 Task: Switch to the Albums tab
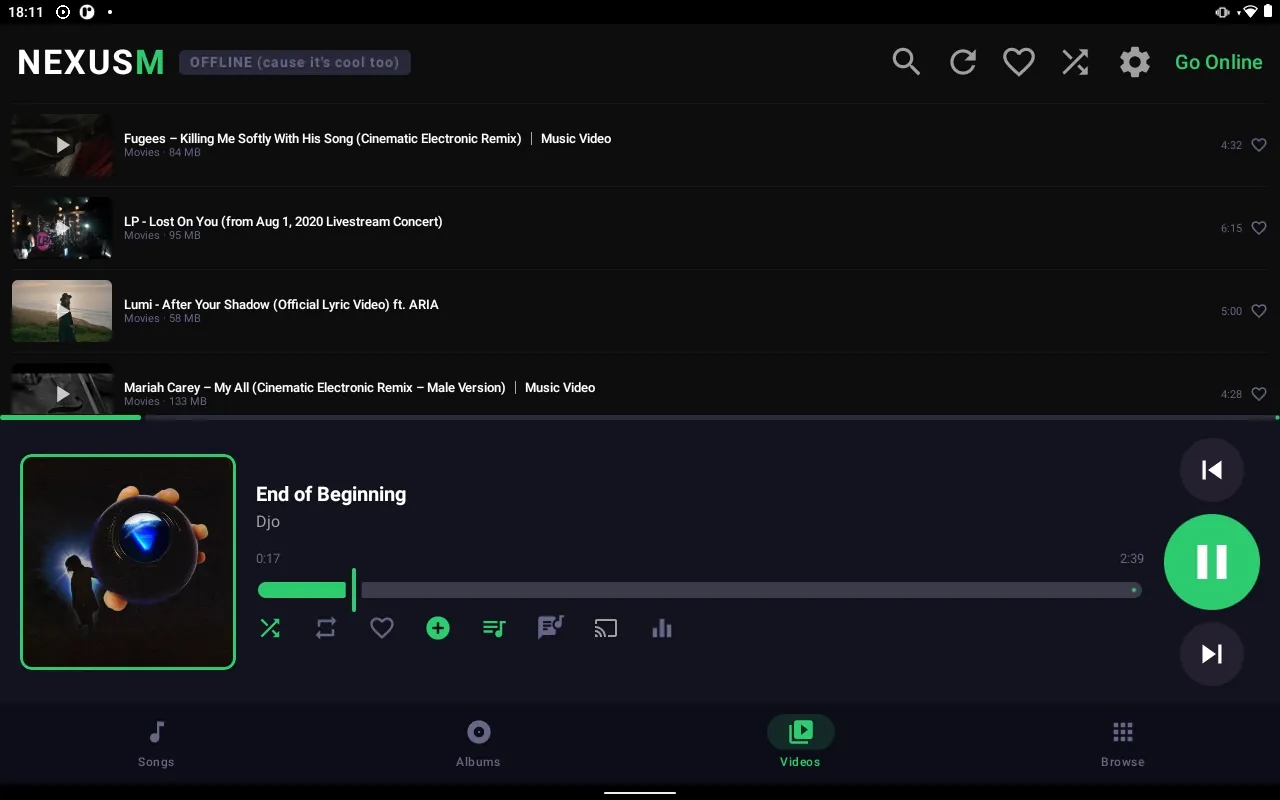pos(478,745)
